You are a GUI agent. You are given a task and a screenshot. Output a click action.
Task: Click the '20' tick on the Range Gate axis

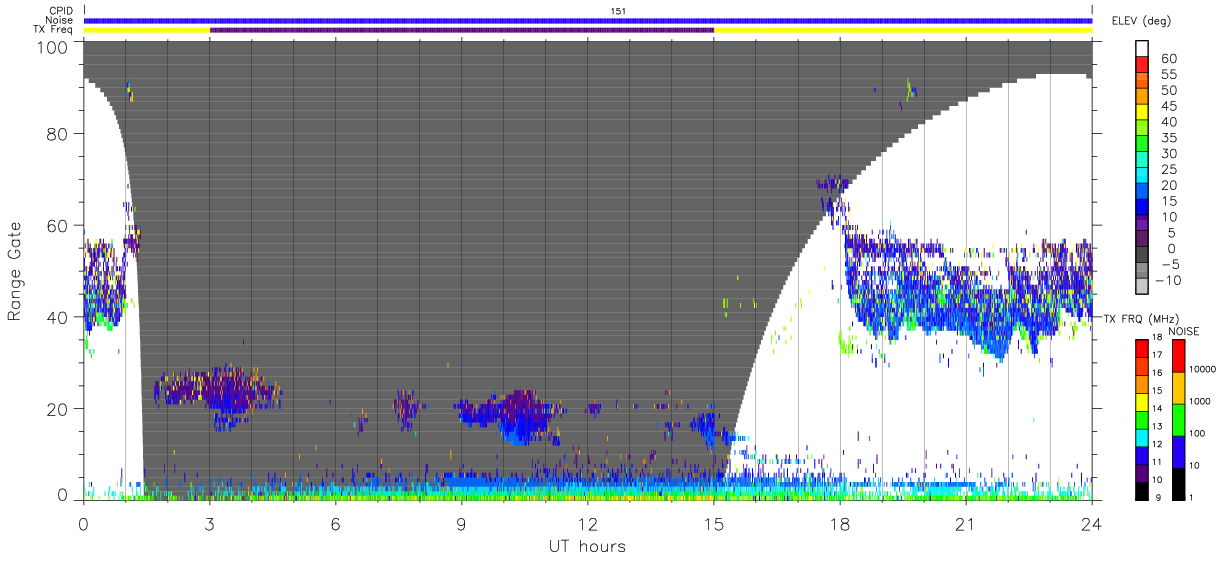click(57, 409)
